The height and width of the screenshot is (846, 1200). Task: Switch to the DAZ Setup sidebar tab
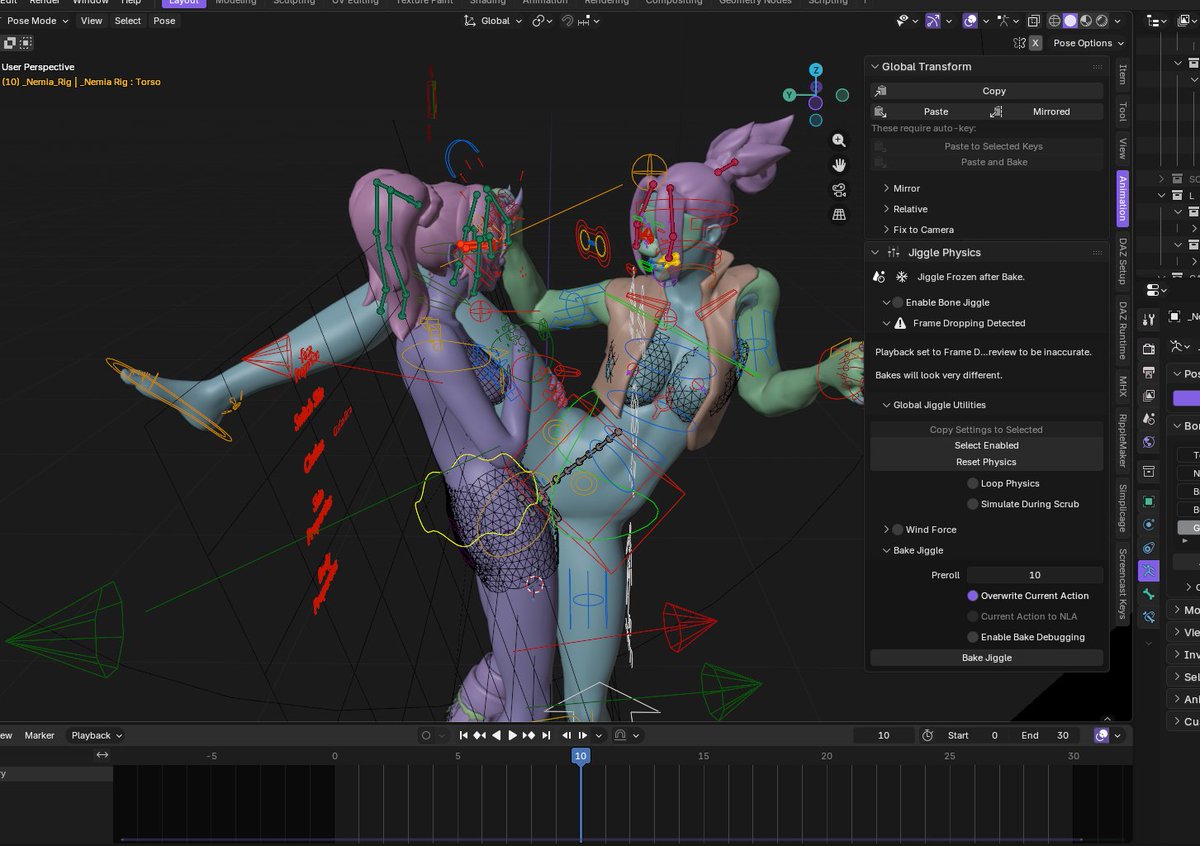coord(1122,262)
